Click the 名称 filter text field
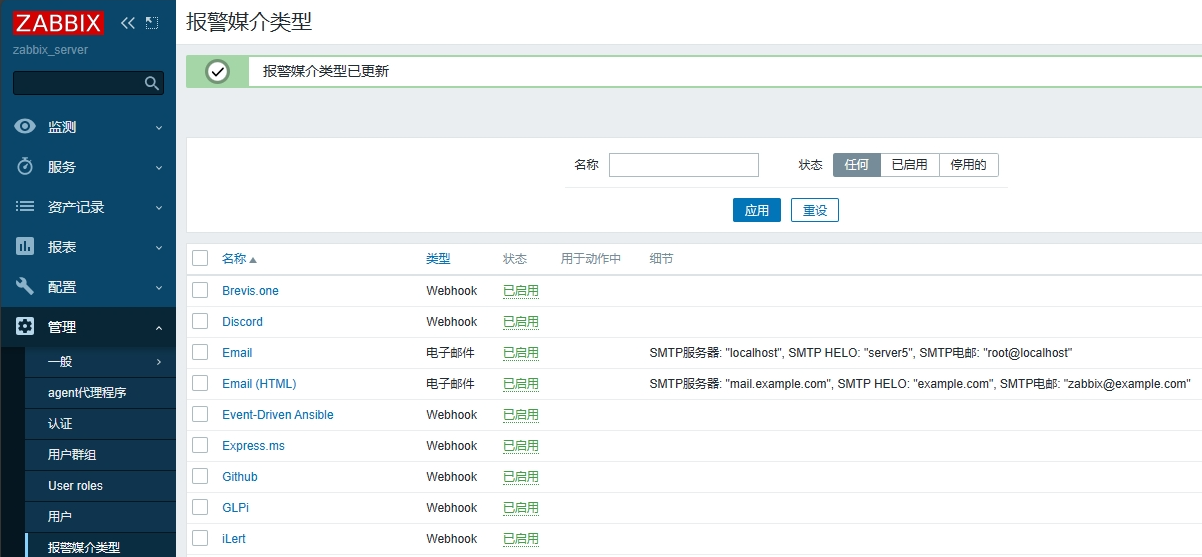The width and height of the screenshot is (1202, 557). [x=684, y=165]
